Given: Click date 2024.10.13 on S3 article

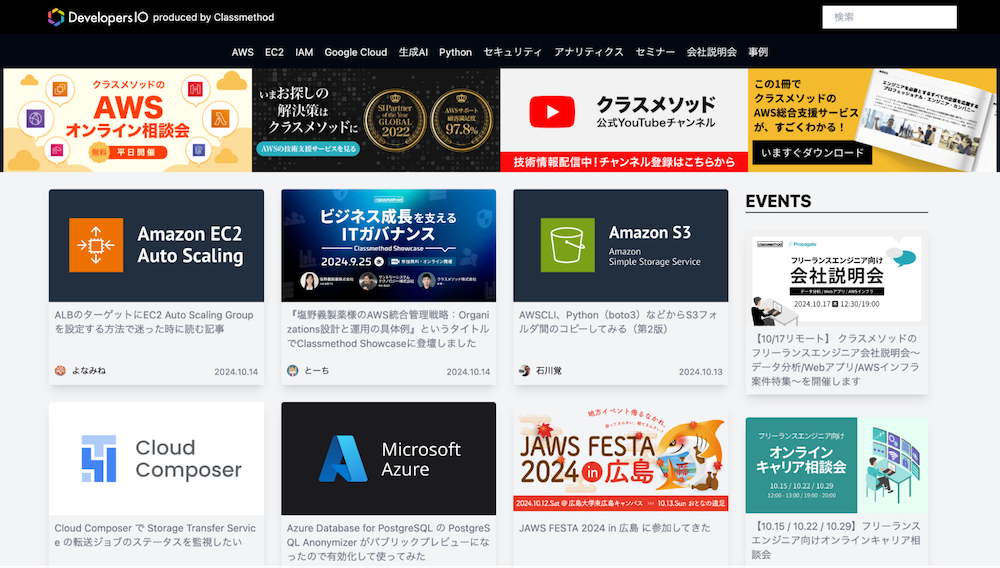Looking at the screenshot, I should (700, 372).
